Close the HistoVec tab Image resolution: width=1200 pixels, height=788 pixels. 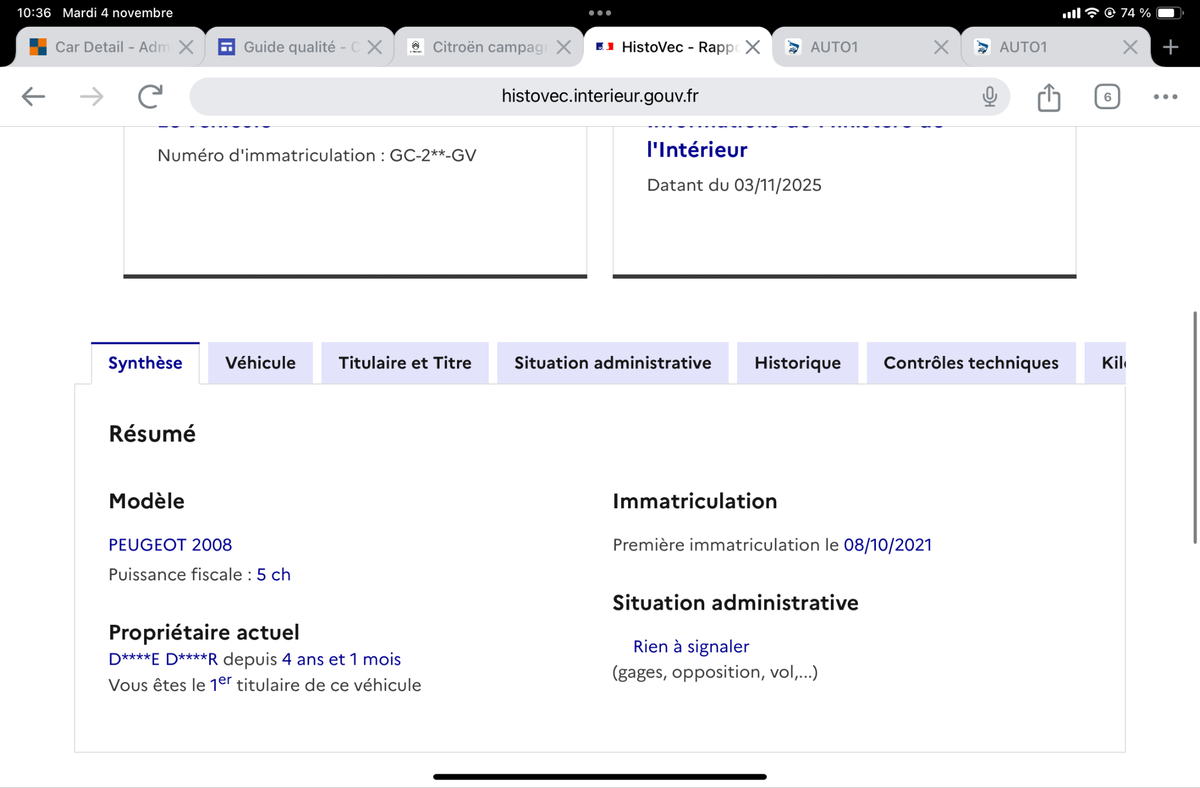click(x=753, y=47)
